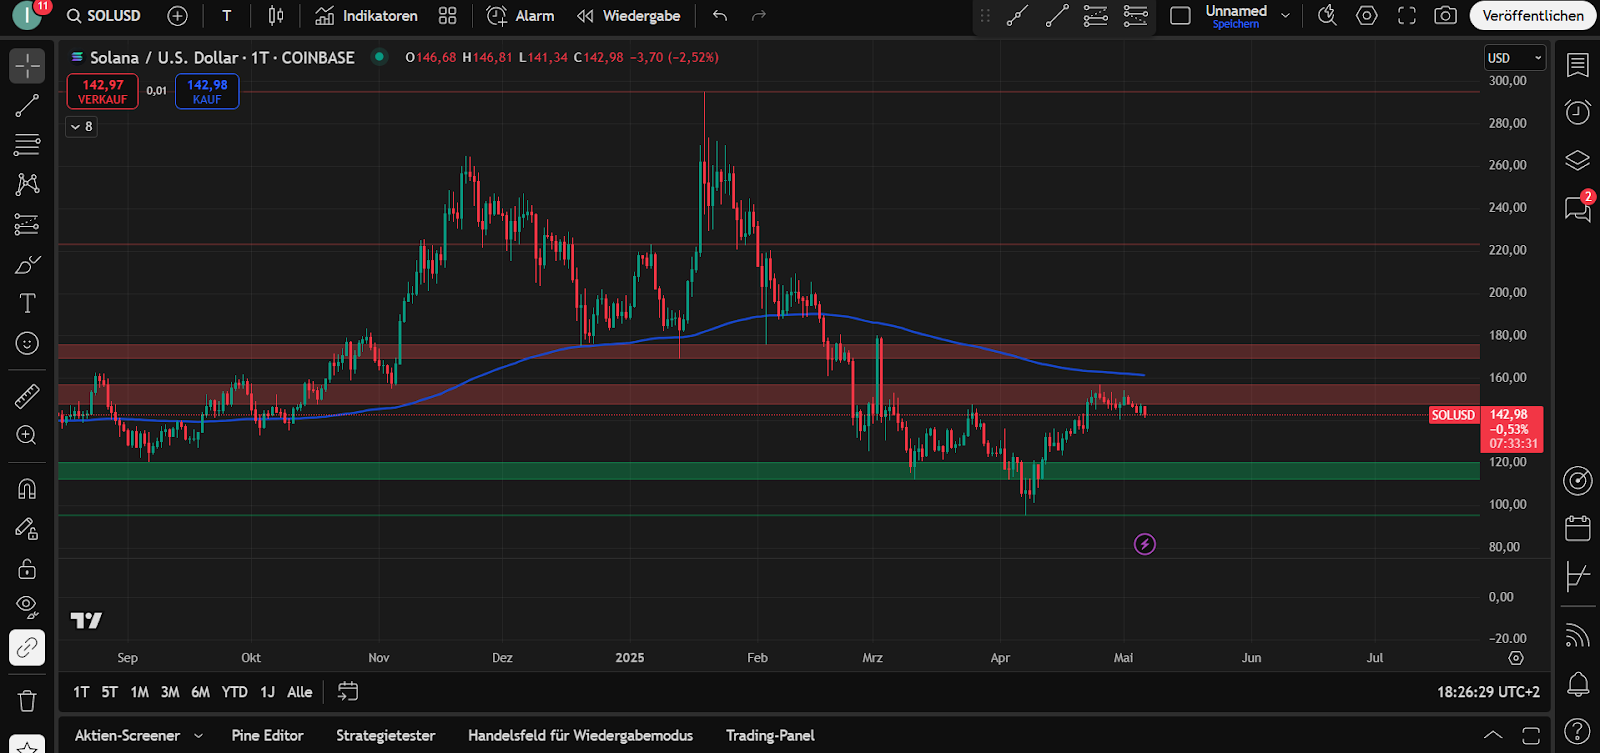Open the Fibonacci retracement tool
The height and width of the screenshot is (753, 1600).
point(27,145)
